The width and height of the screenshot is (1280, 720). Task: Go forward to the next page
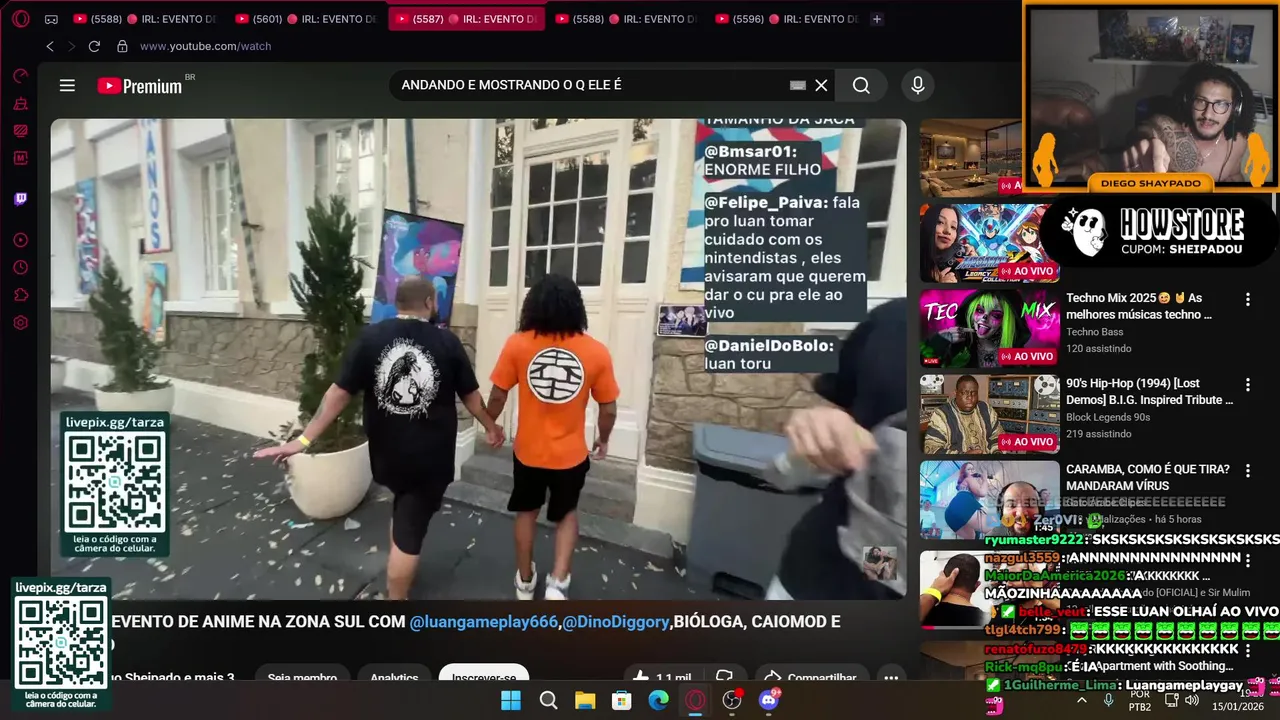pos(71,46)
